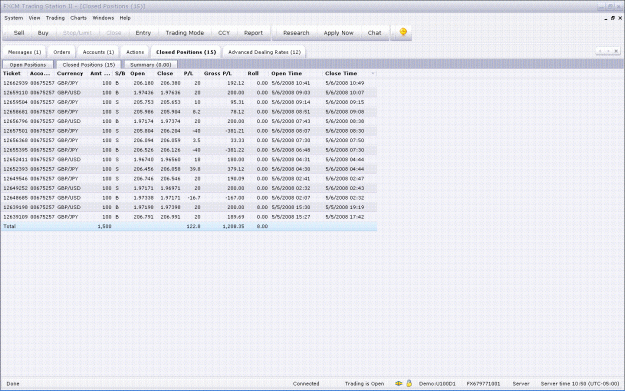Open the System menu

coord(14,18)
